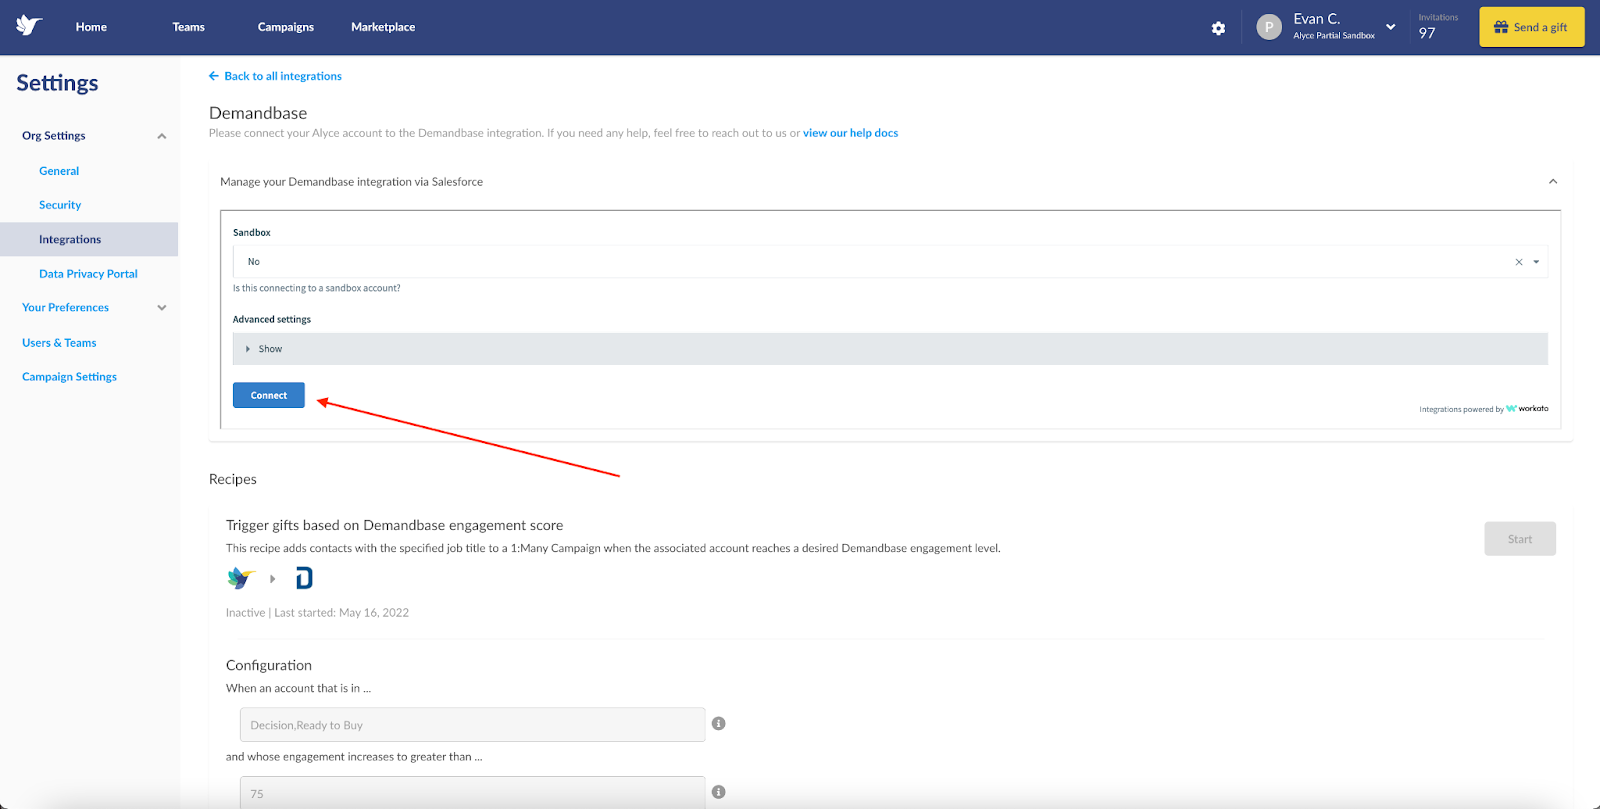Open the settings gear icon
This screenshot has height=809, width=1600.
tap(1218, 28)
